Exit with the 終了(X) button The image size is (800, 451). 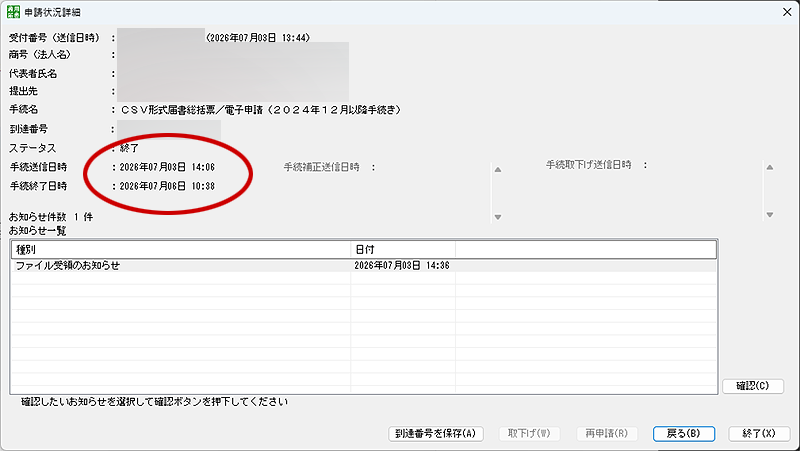pyautogui.click(x=759, y=434)
